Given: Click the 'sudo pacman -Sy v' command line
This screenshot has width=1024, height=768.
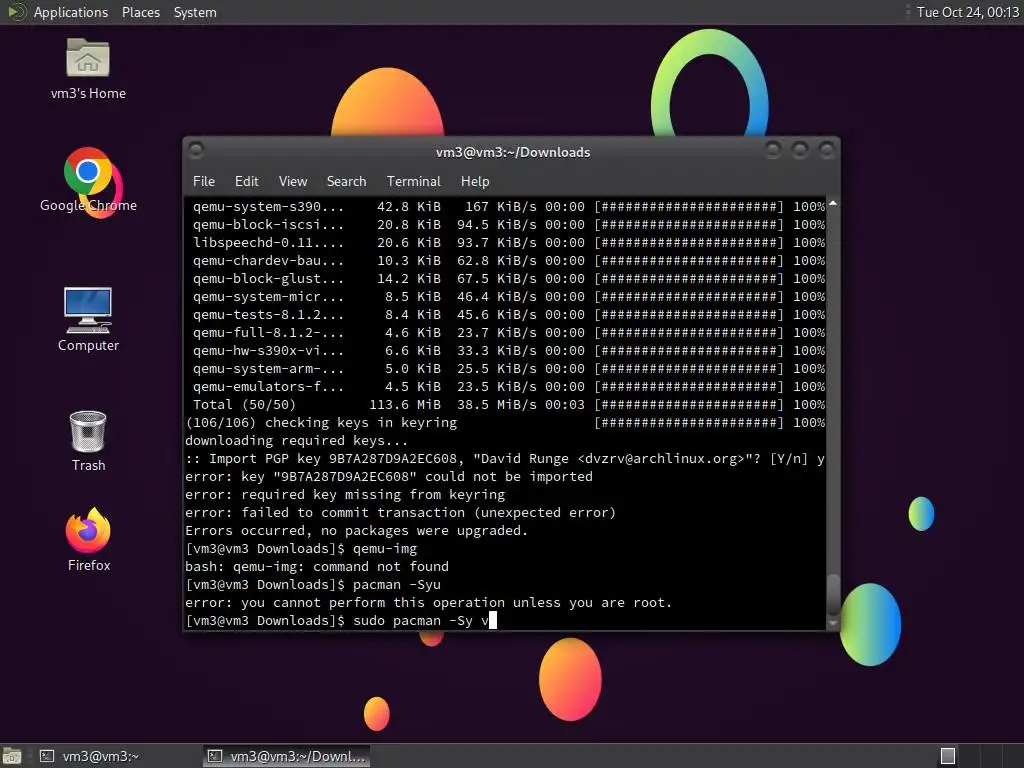Looking at the screenshot, I should point(341,620).
